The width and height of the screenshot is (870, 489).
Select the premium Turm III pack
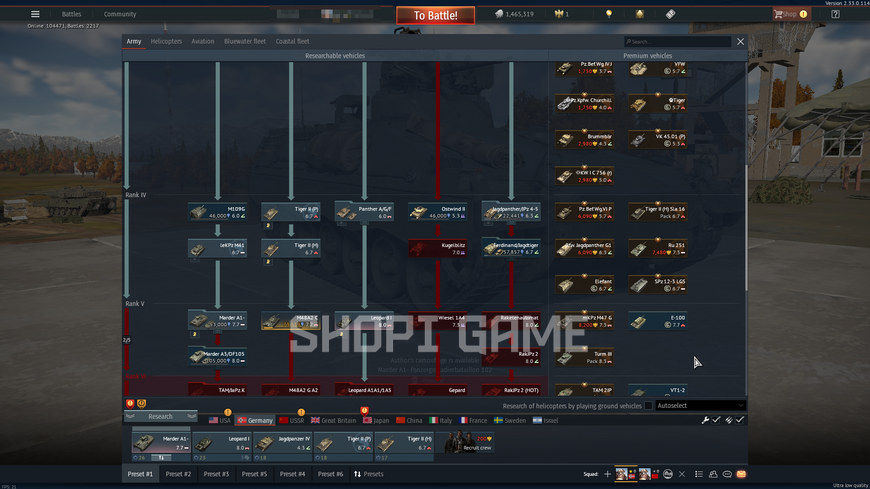tap(584, 357)
